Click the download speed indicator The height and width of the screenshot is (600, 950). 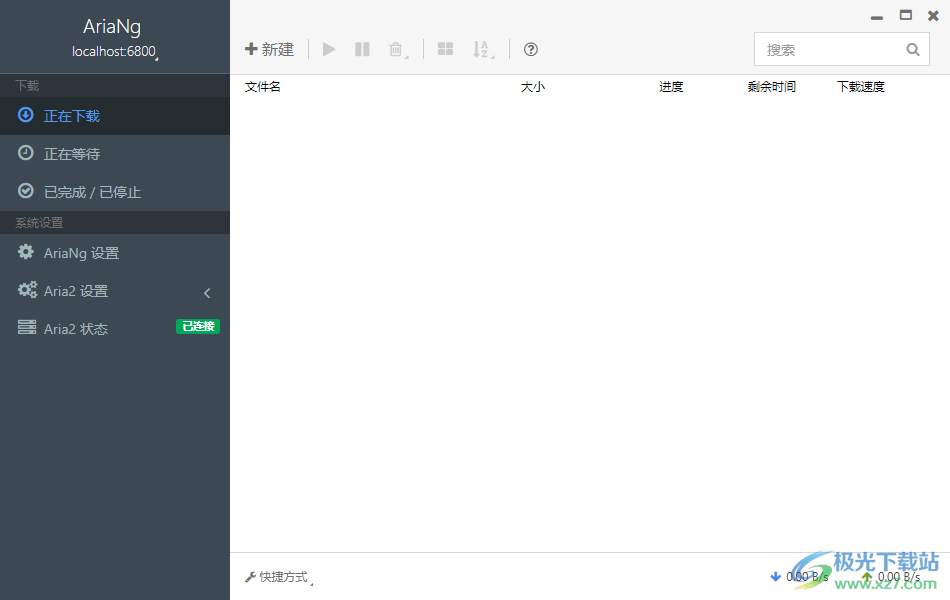pyautogui.click(x=799, y=576)
